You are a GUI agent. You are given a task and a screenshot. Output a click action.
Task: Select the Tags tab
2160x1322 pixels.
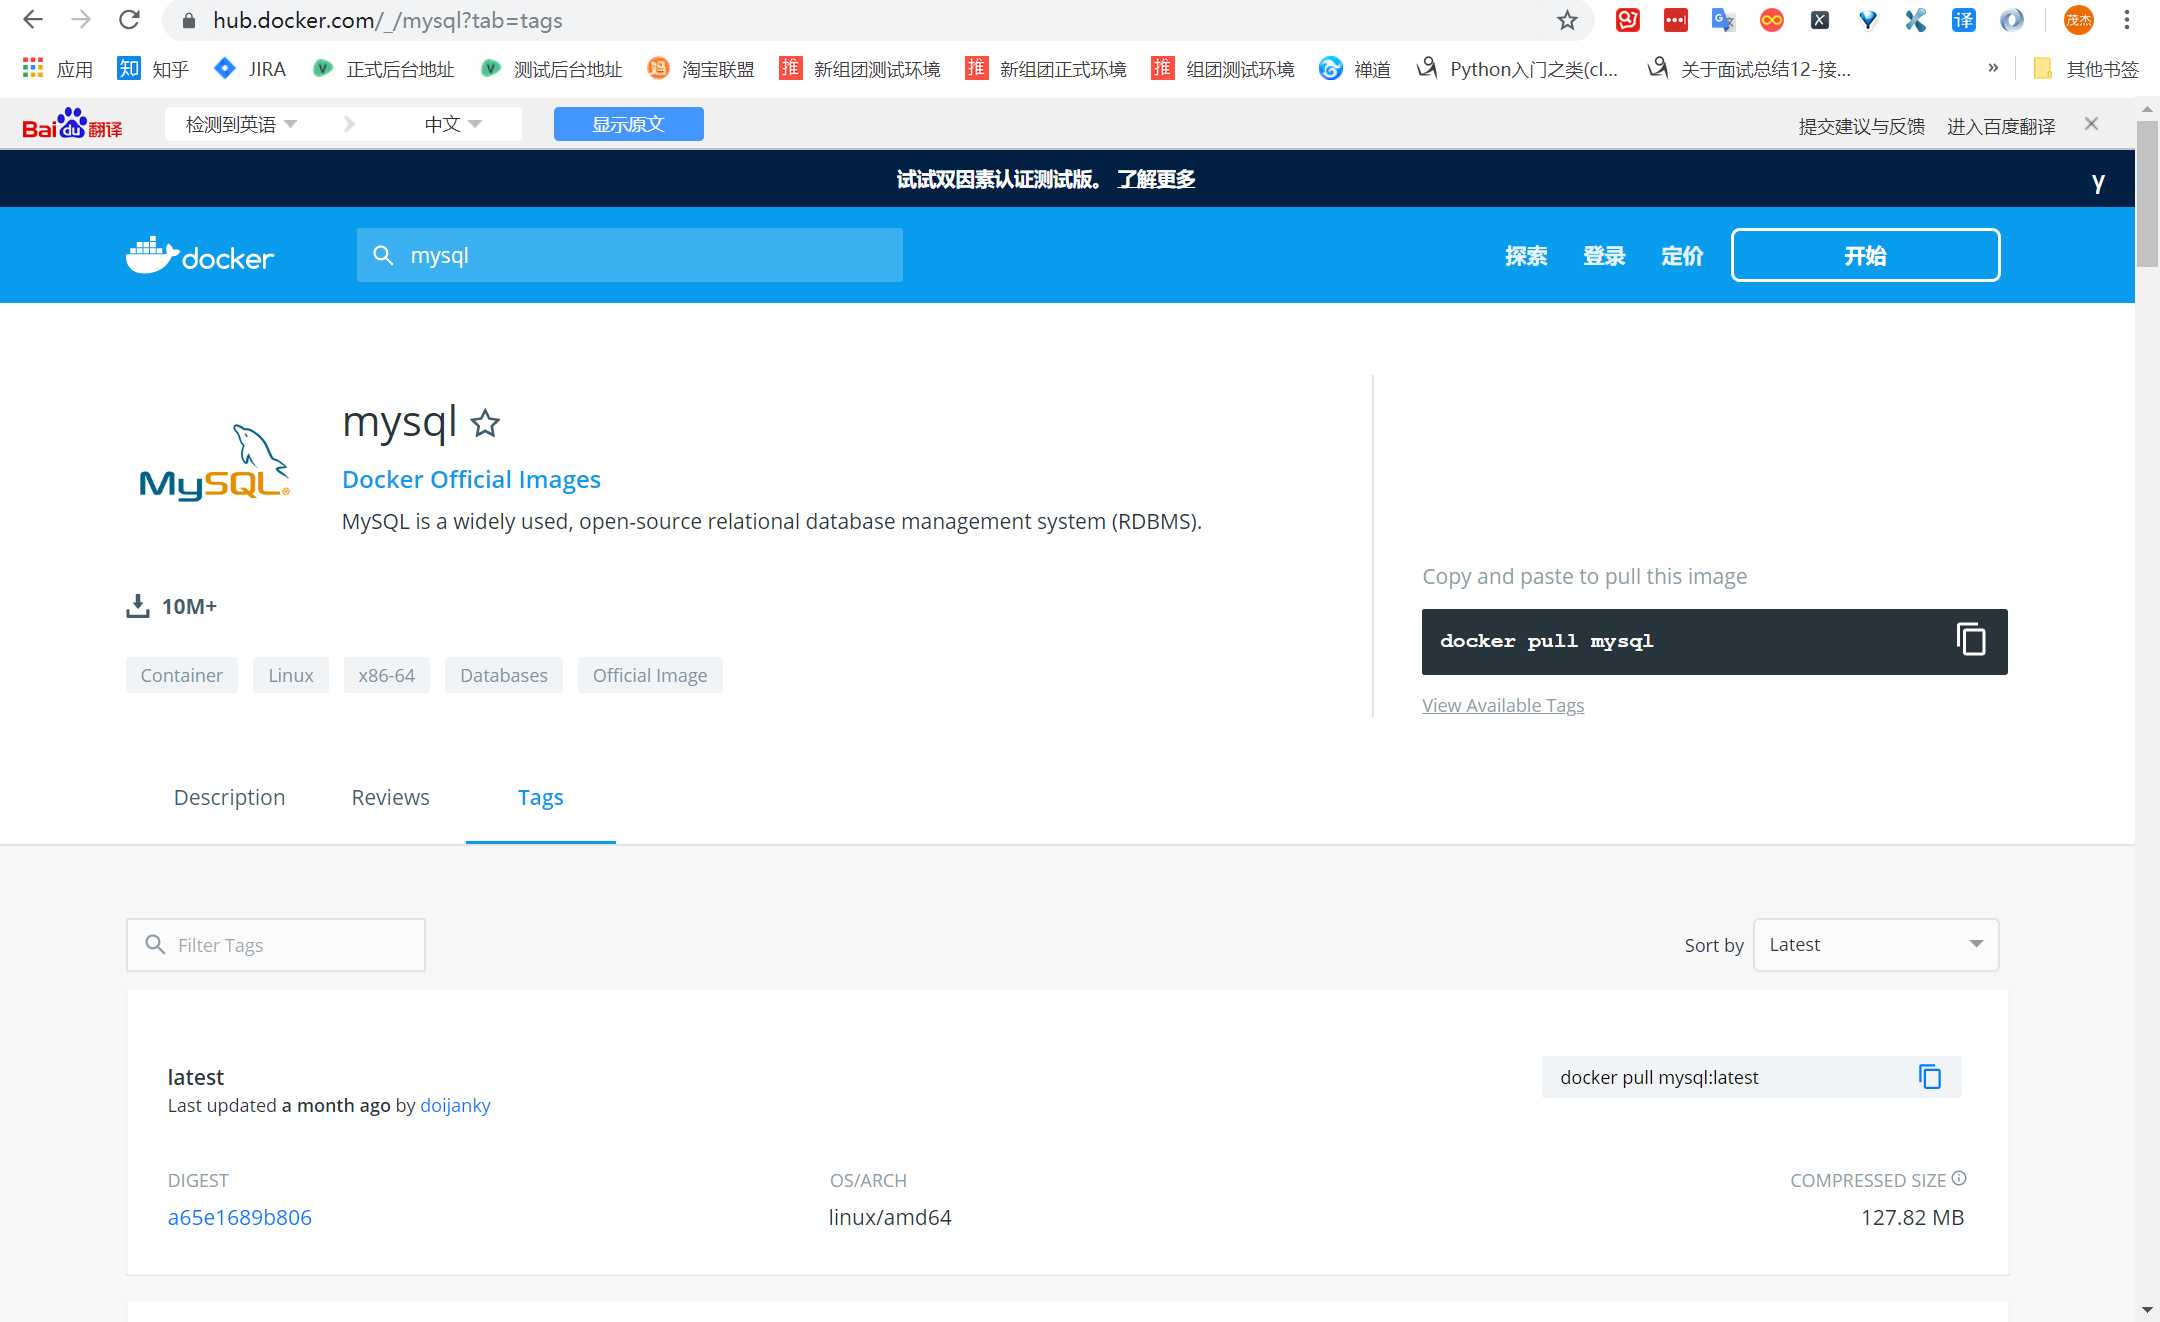click(x=541, y=797)
